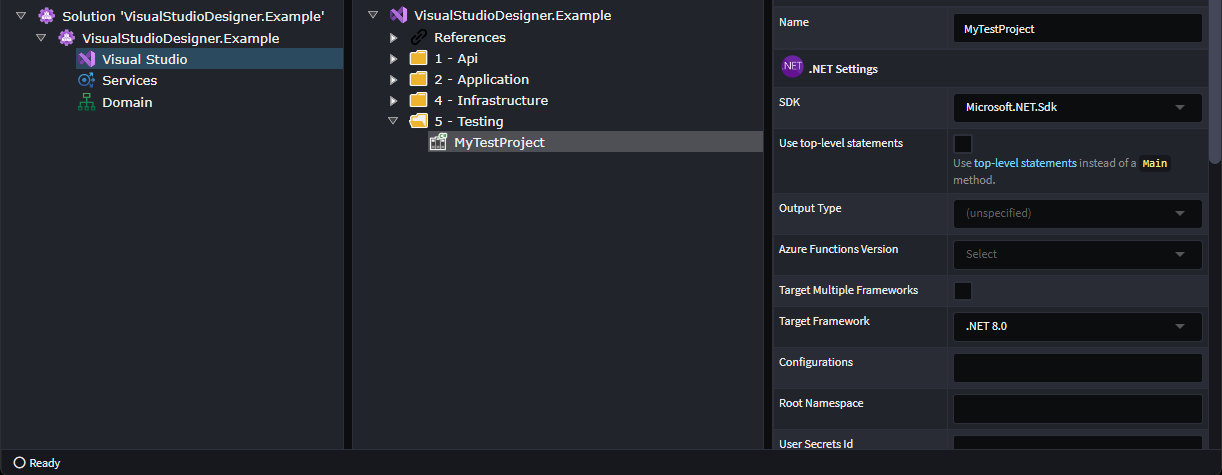Toggle Target Multiple Frameworks checkbox
The height and width of the screenshot is (475, 1222).
[963, 291]
